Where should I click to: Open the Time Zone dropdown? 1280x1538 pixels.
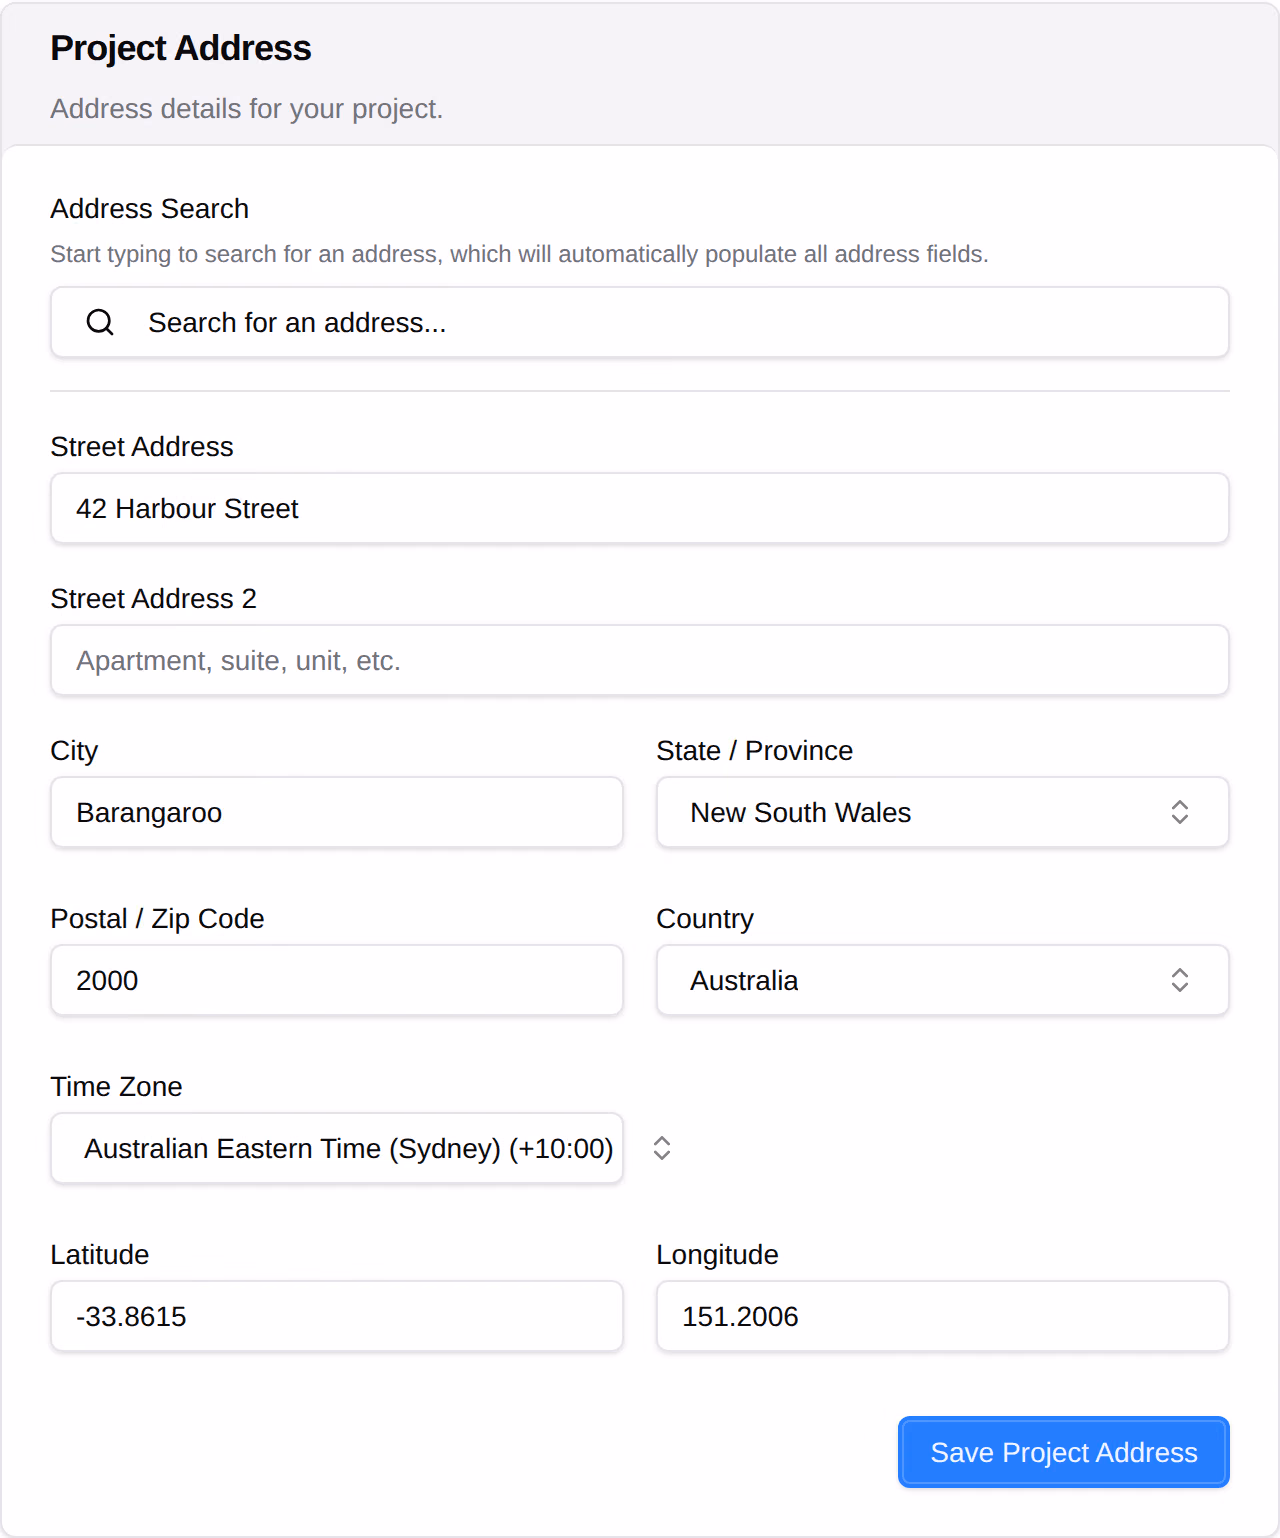click(x=337, y=1148)
